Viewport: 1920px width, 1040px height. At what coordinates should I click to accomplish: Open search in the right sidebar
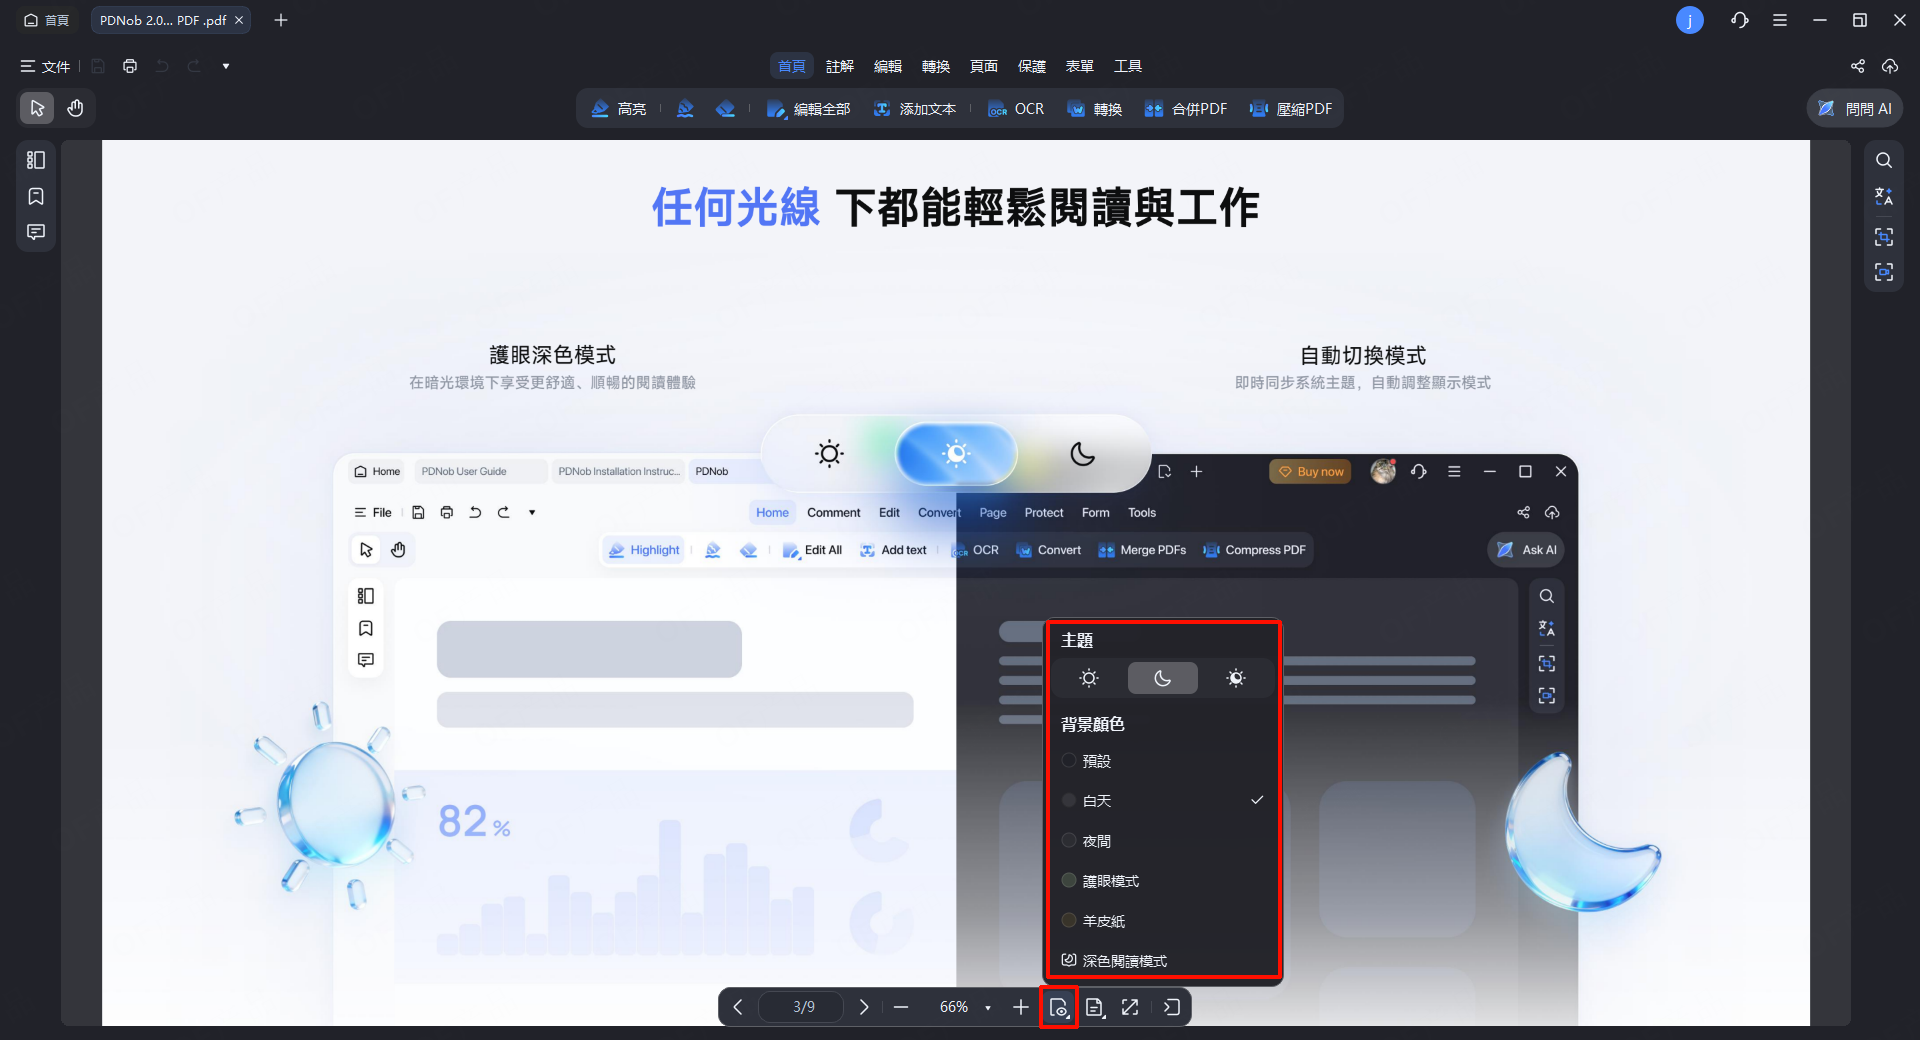point(1884,160)
